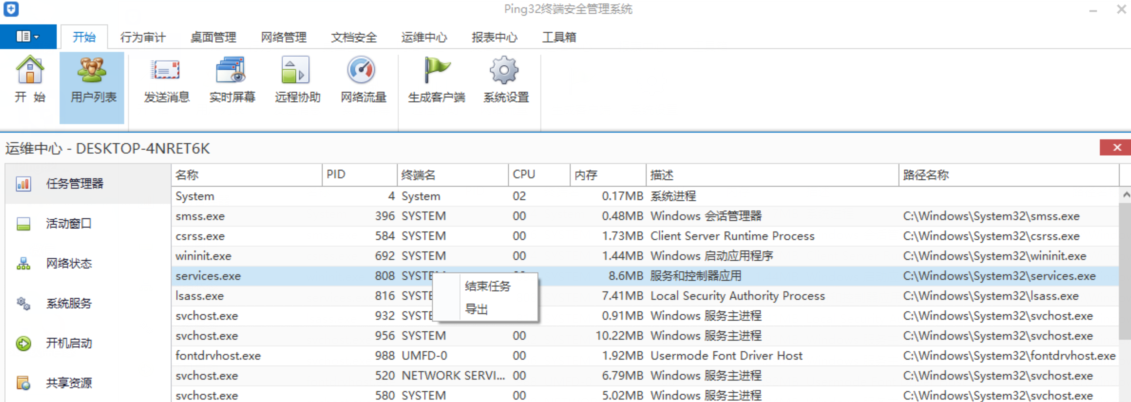
Task: Switch to the 行为审计 tab
Action: click(x=143, y=38)
